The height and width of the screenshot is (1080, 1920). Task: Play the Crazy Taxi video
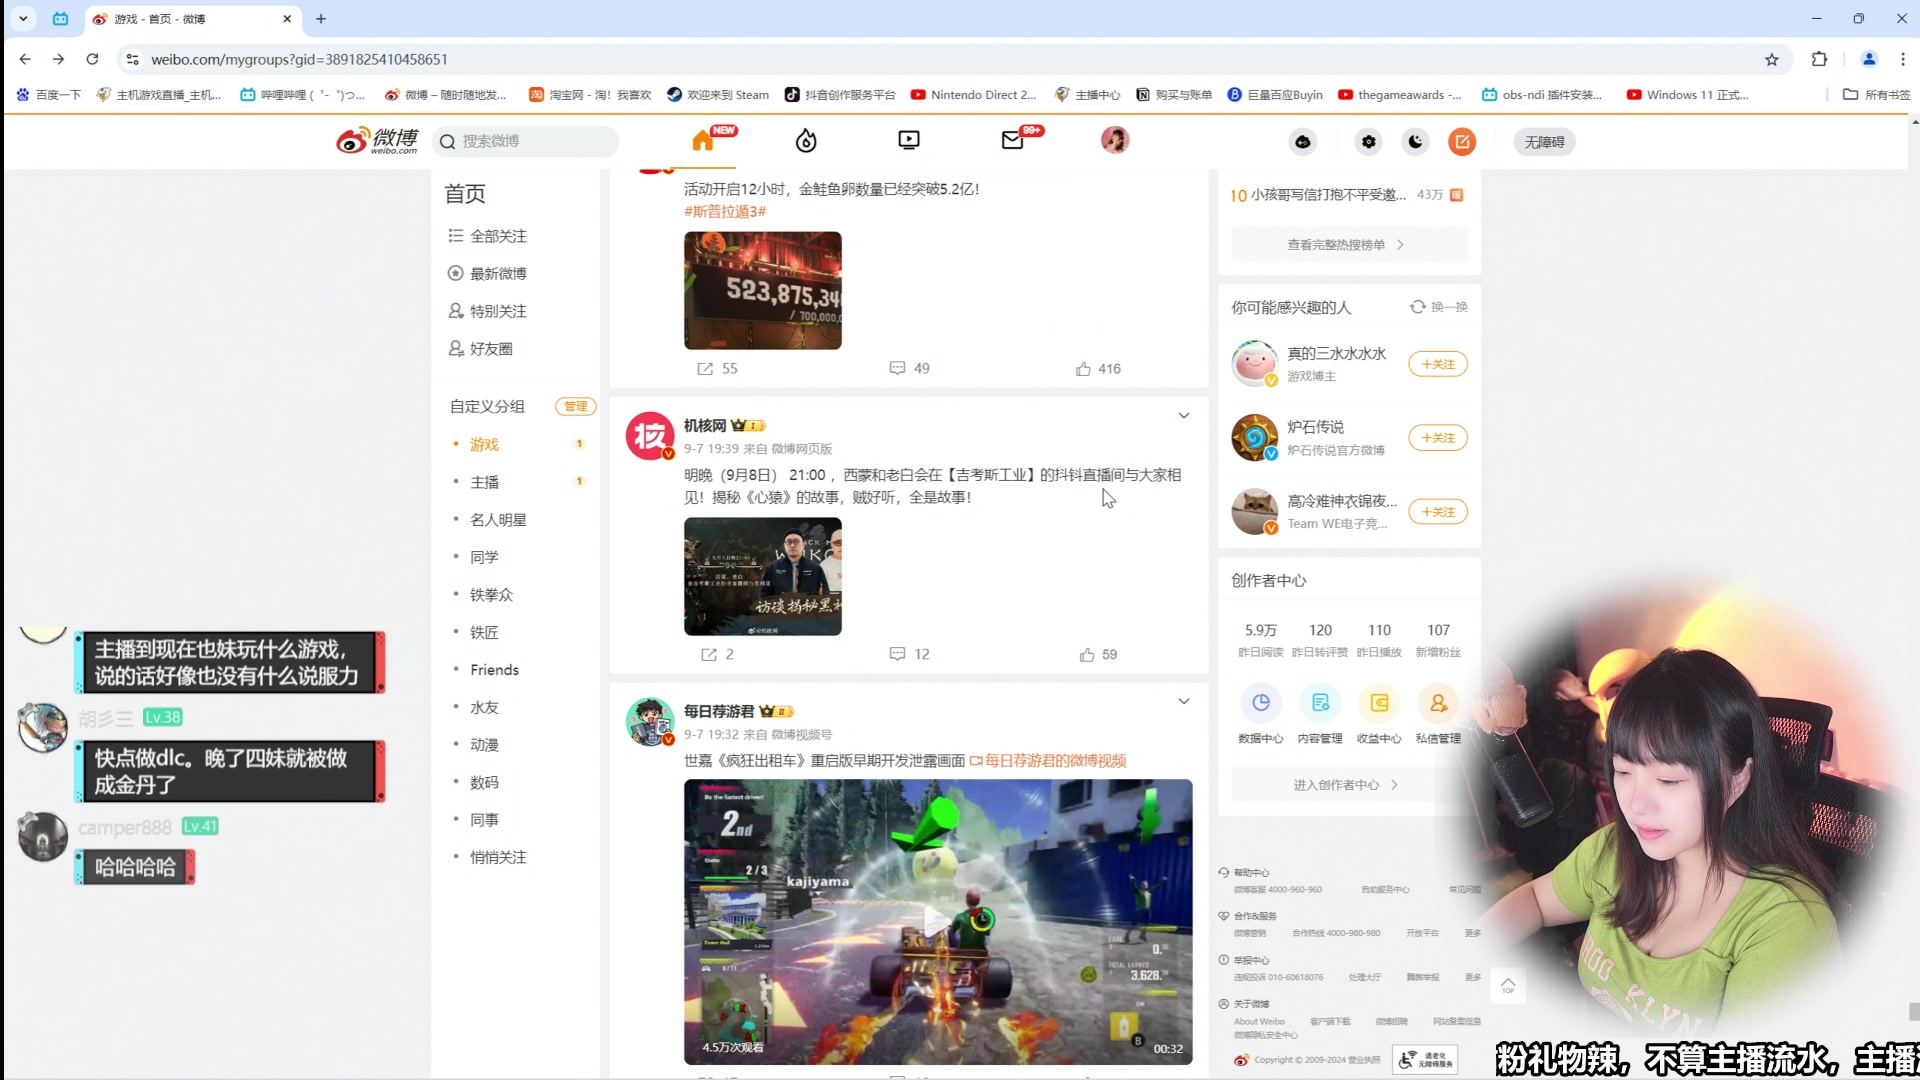click(938, 922)
